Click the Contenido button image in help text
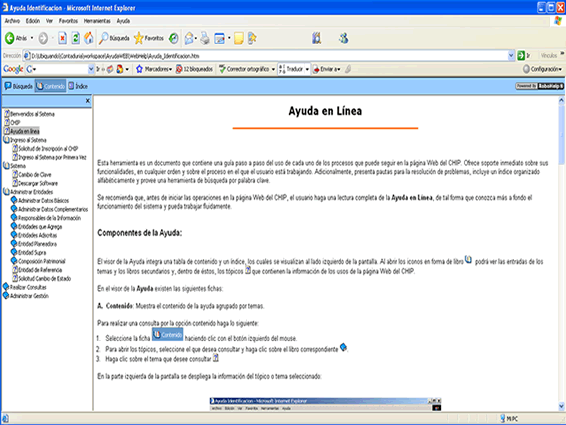The height and width of the screenshot is (425, 566). click(167, 335)
